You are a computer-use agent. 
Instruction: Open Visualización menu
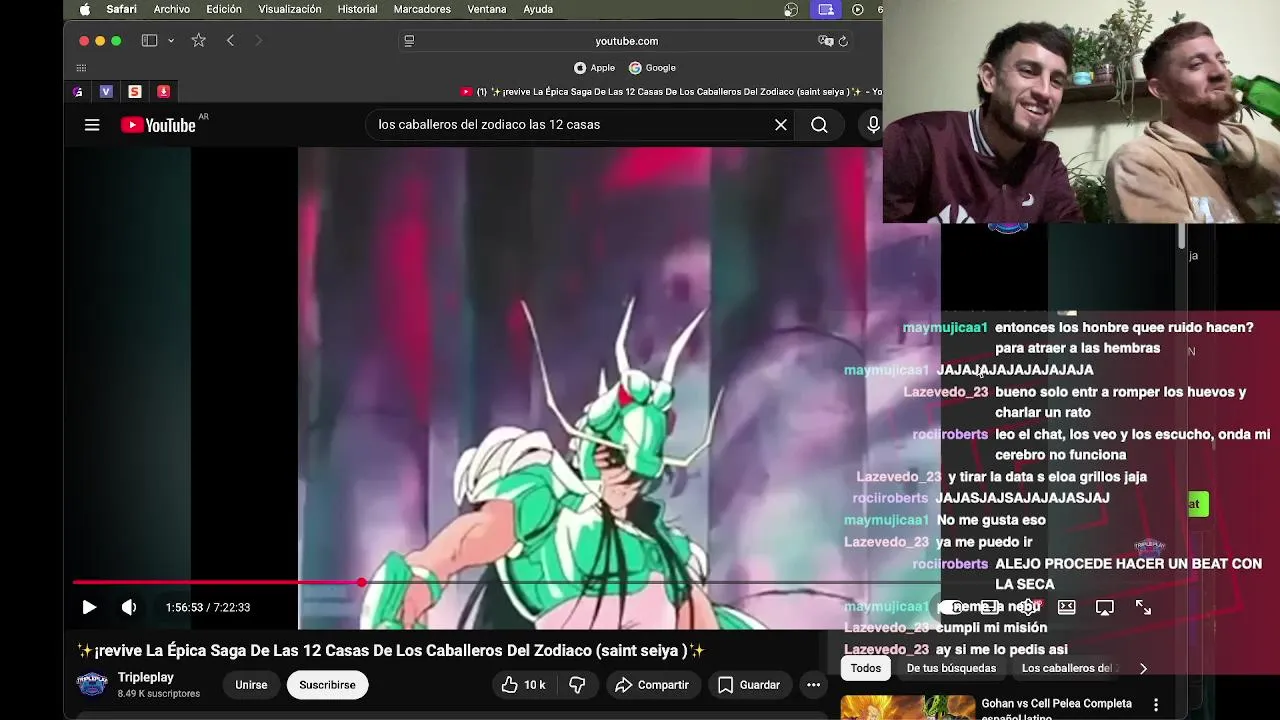(290, 9)
